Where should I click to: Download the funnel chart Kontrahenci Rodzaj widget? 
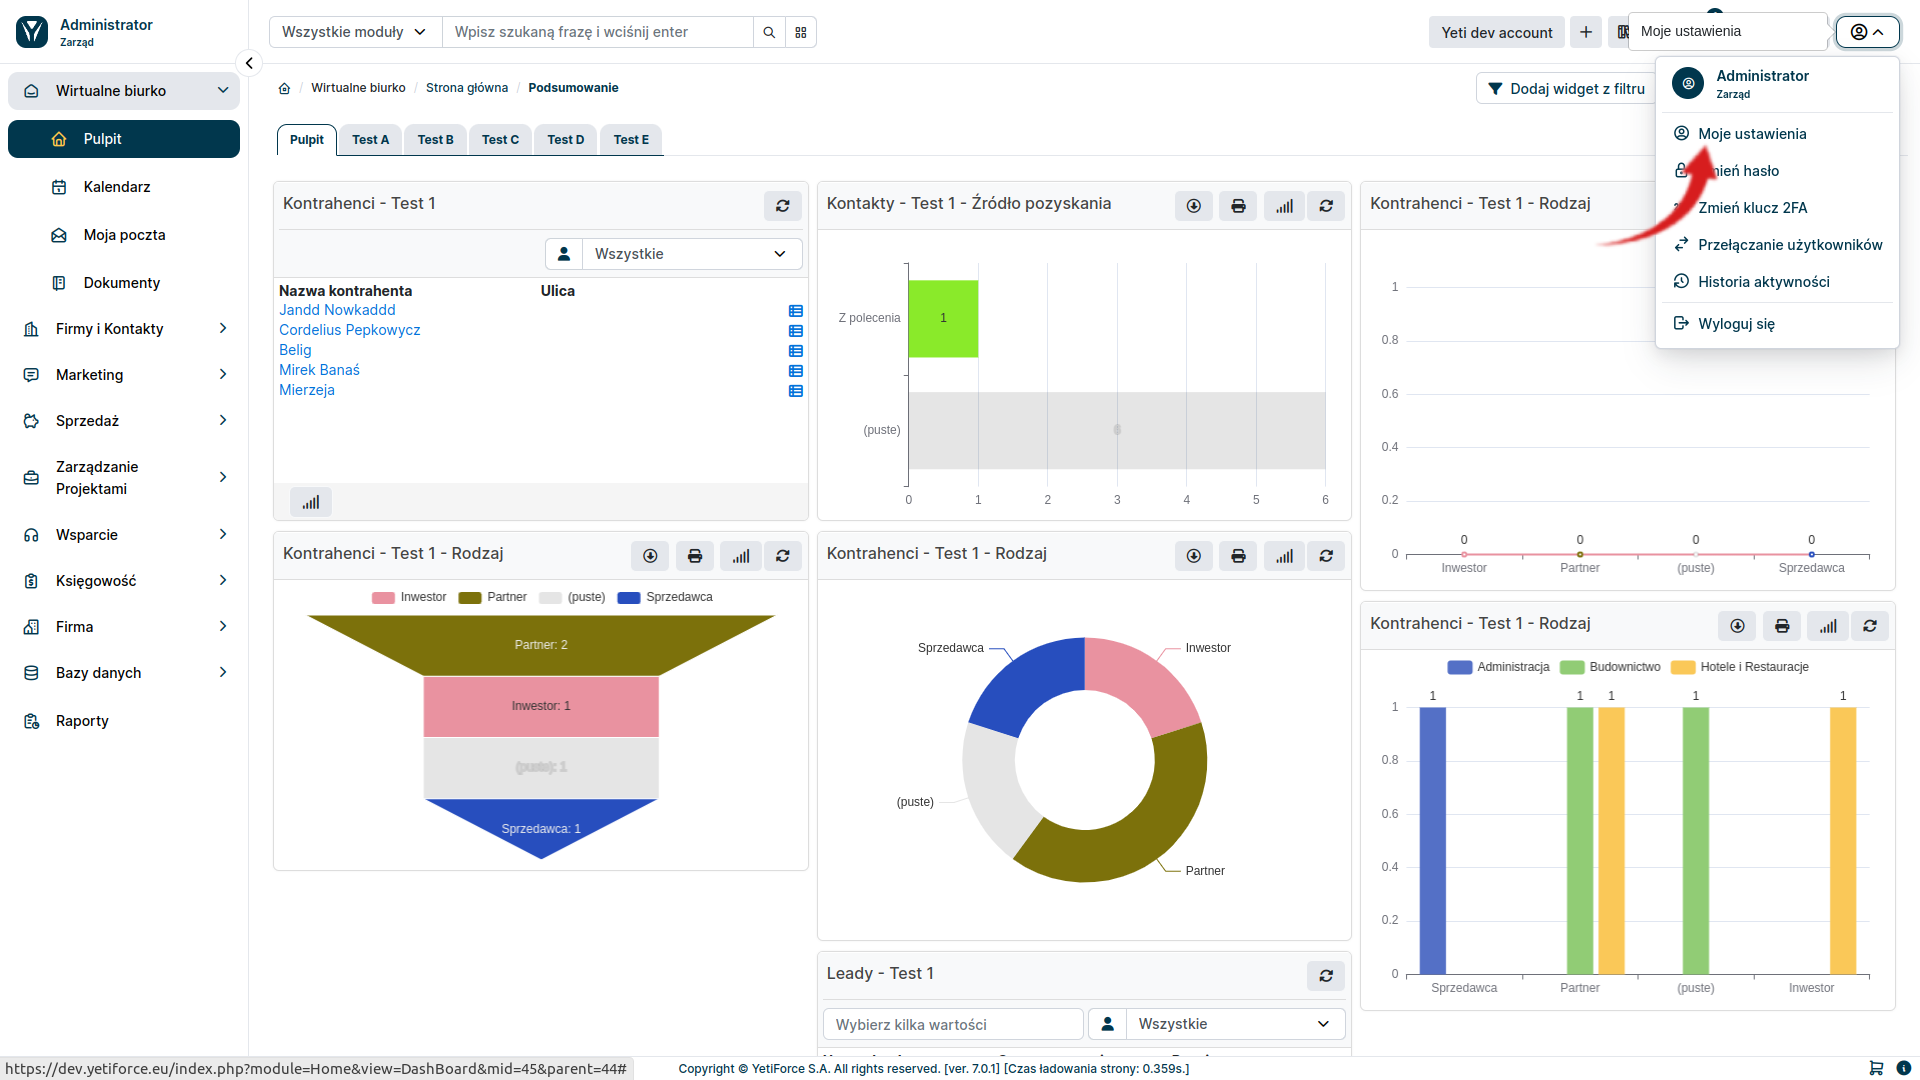pyautogui.click(x=650, y=556)
